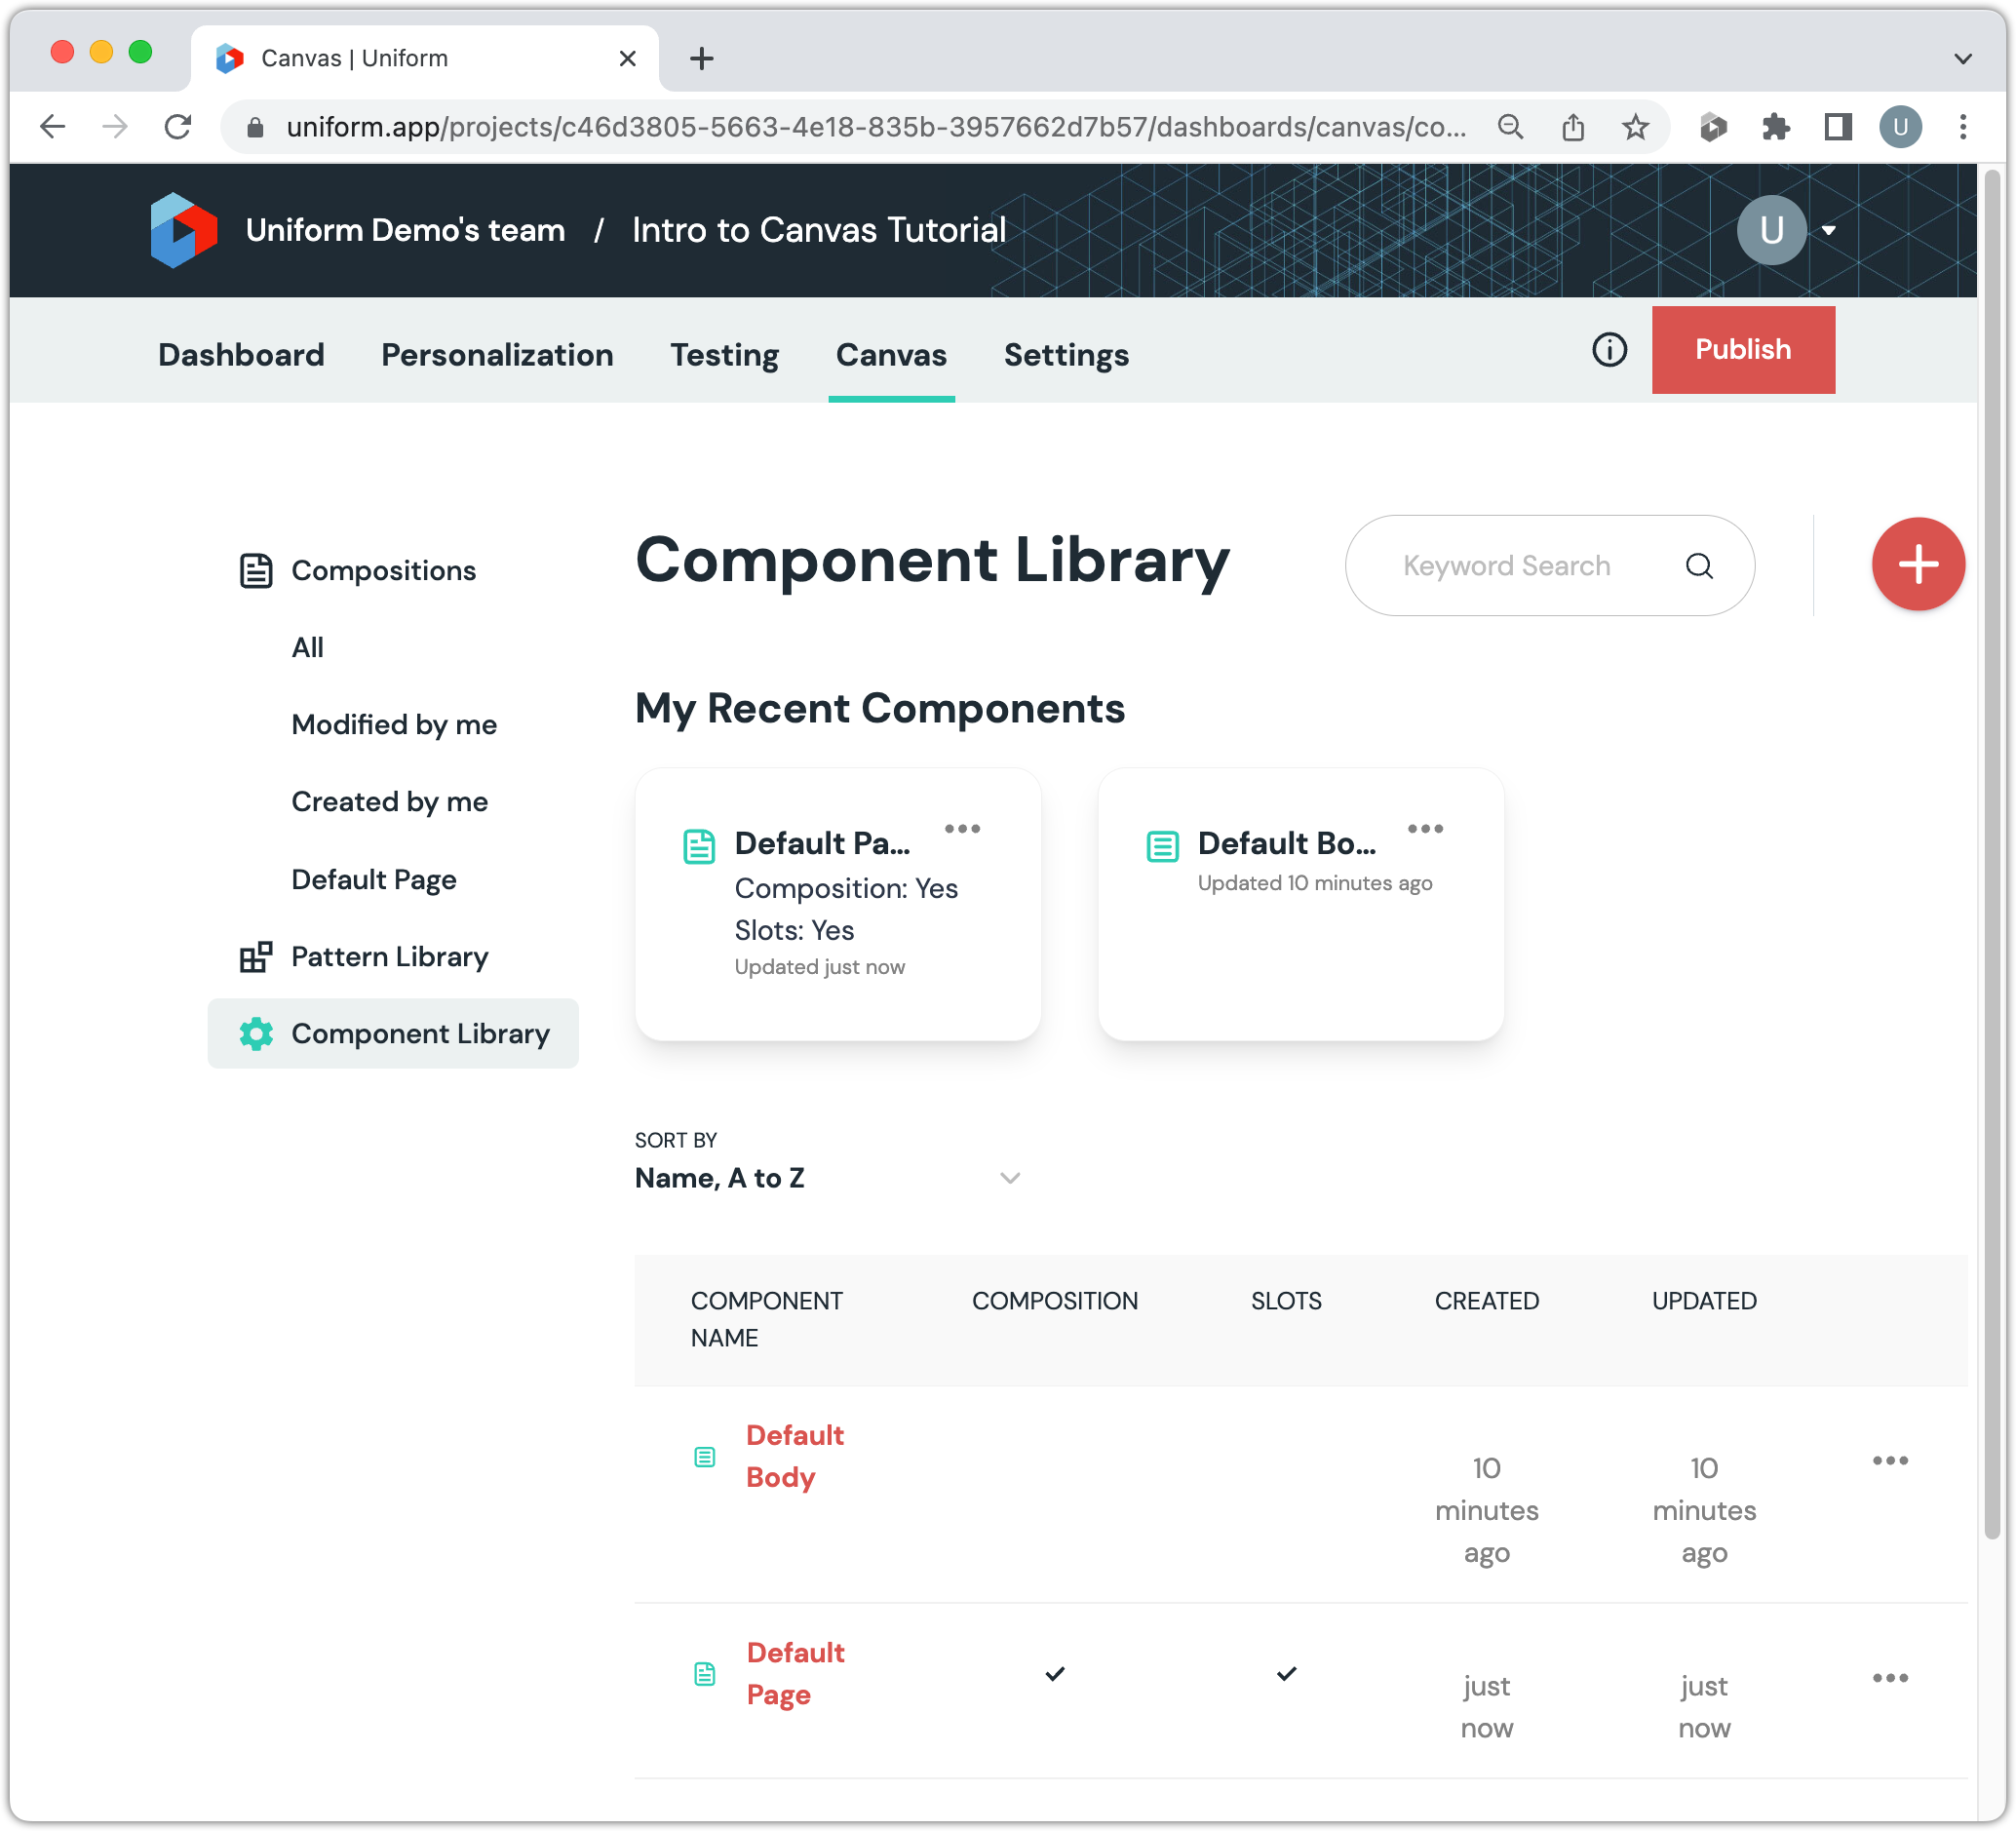Click browser extensions puzzle icon

1775,127
